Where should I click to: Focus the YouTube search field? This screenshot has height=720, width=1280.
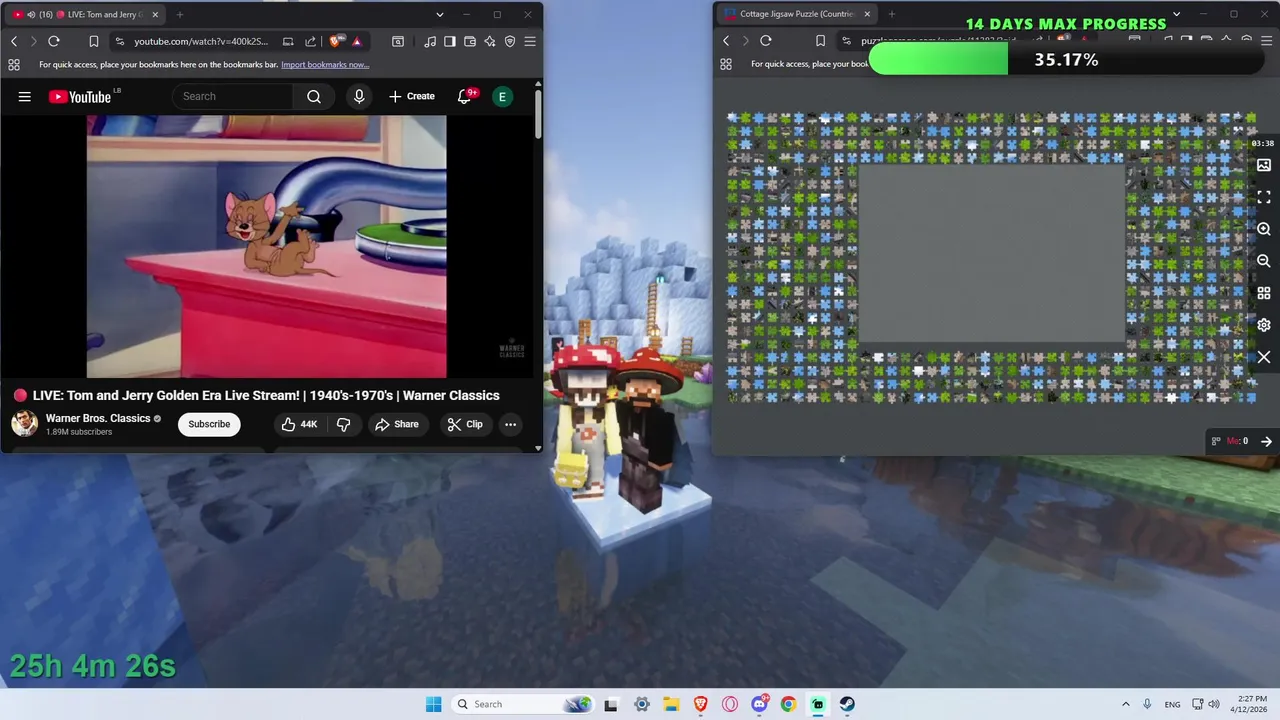tap(233, 96)
